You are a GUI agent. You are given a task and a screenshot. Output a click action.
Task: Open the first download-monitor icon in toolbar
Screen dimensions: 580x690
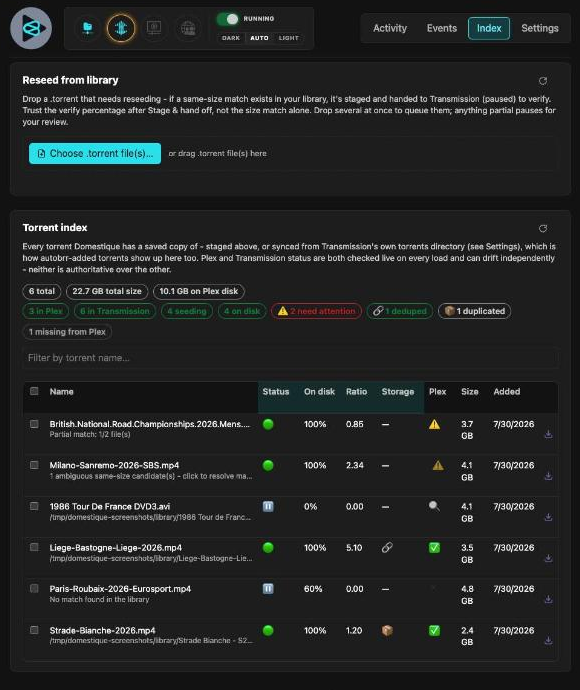pos(88,28)
